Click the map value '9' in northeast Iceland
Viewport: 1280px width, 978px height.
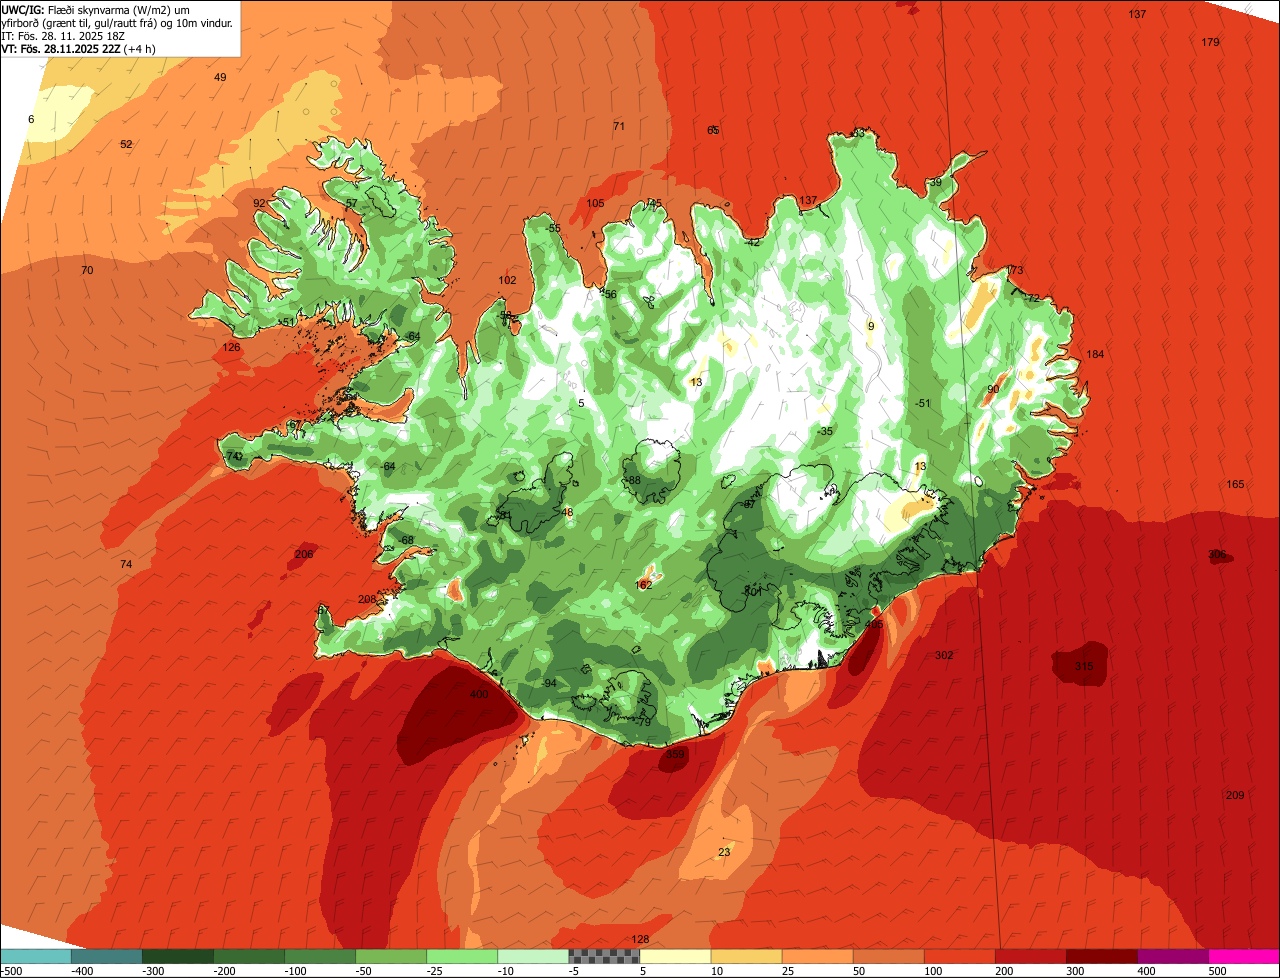click(870, 326)
